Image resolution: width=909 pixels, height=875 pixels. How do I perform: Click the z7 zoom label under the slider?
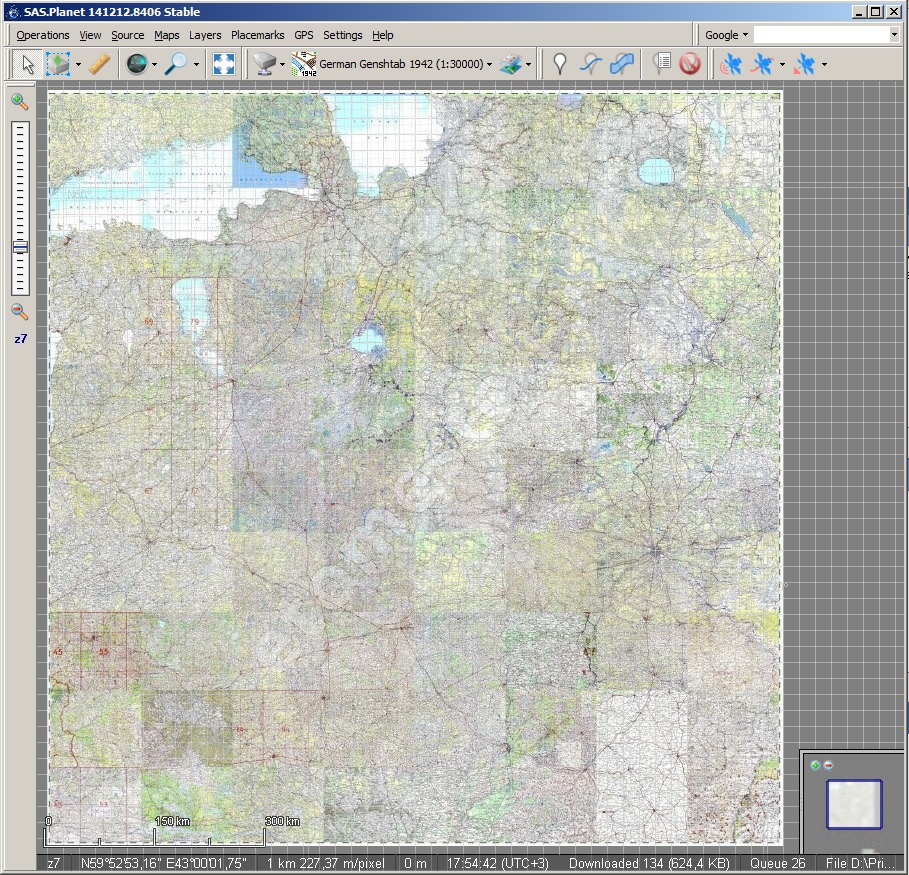tap(20, 339)
